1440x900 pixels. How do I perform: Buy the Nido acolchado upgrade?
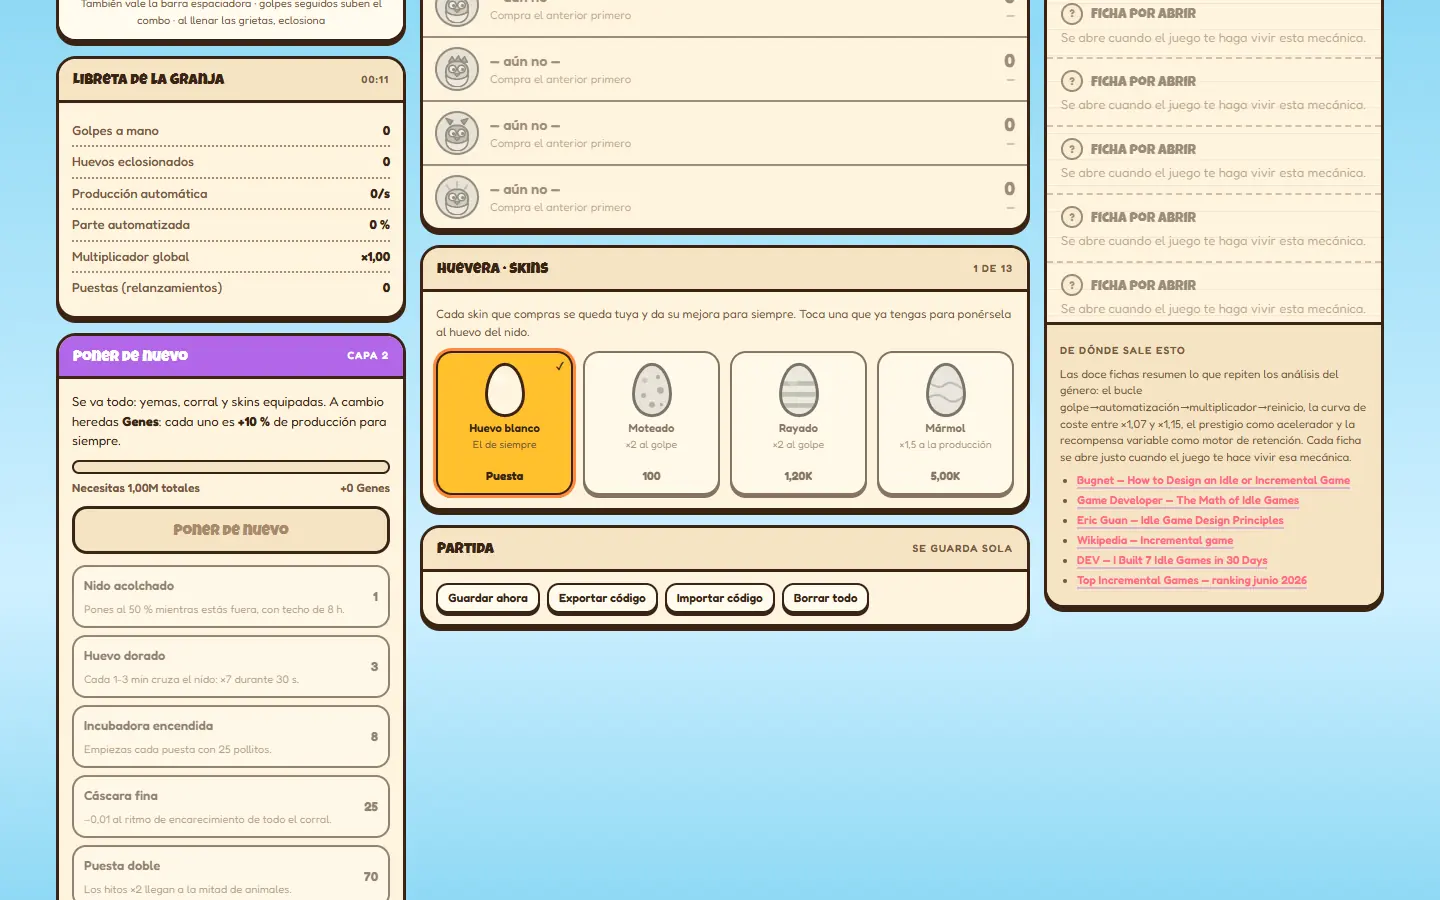pos(231,597)
